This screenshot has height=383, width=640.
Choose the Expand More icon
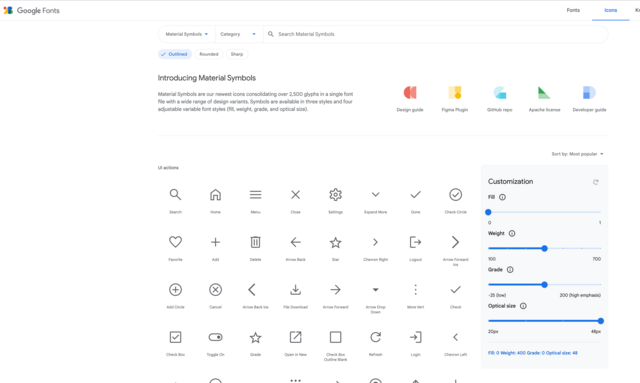(376, 195)
